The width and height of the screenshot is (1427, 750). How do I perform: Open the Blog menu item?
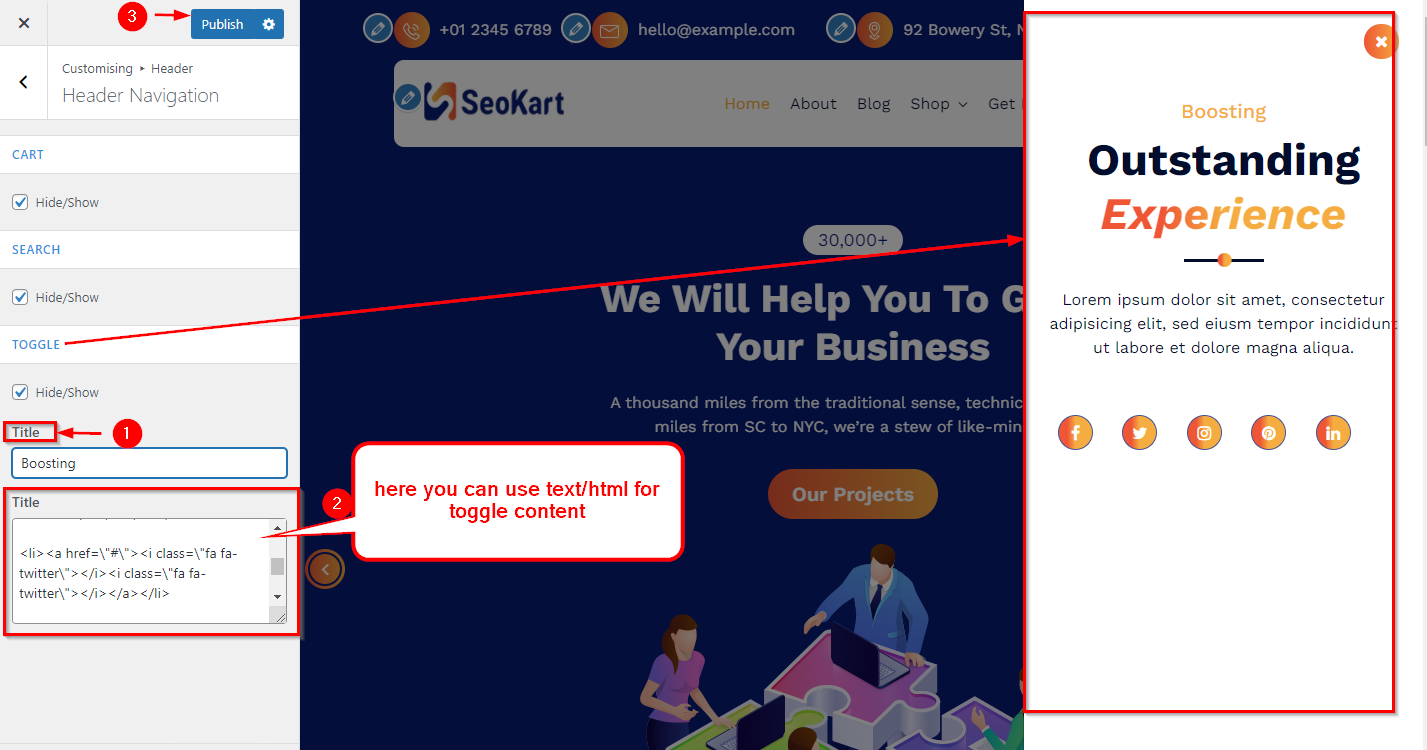click(873, 104)
